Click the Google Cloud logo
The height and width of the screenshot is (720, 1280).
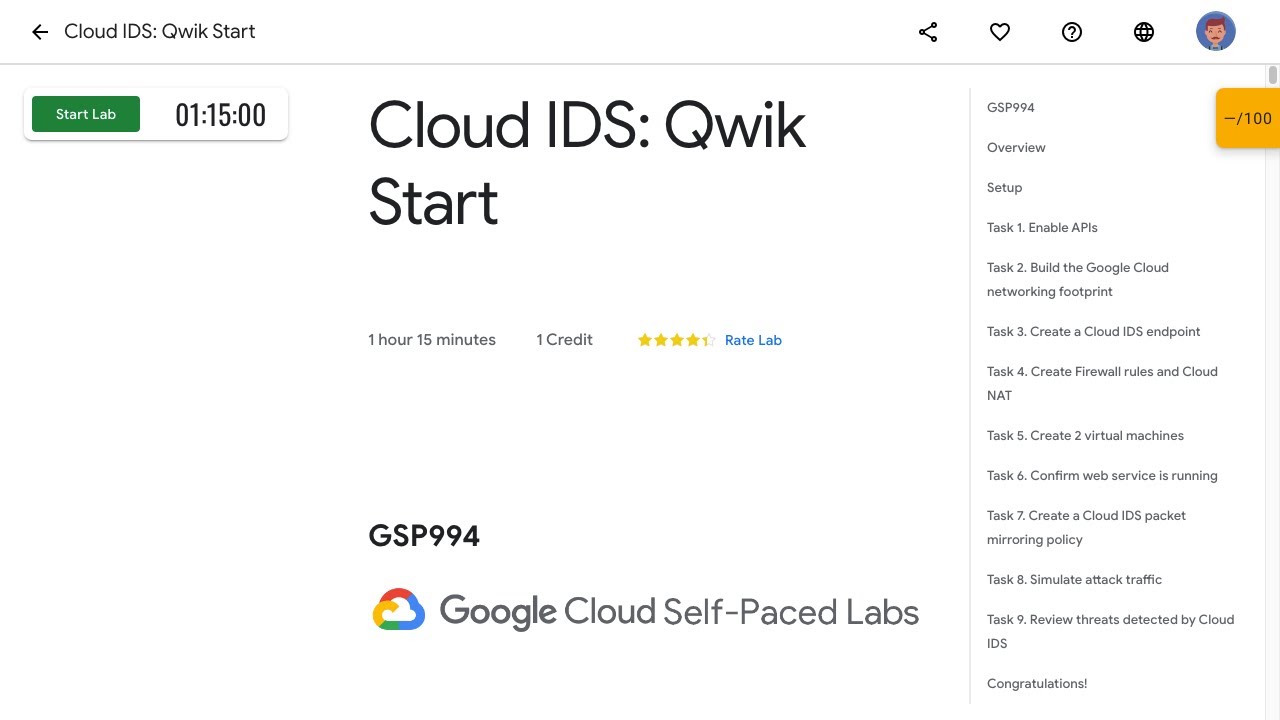point(399,609)
